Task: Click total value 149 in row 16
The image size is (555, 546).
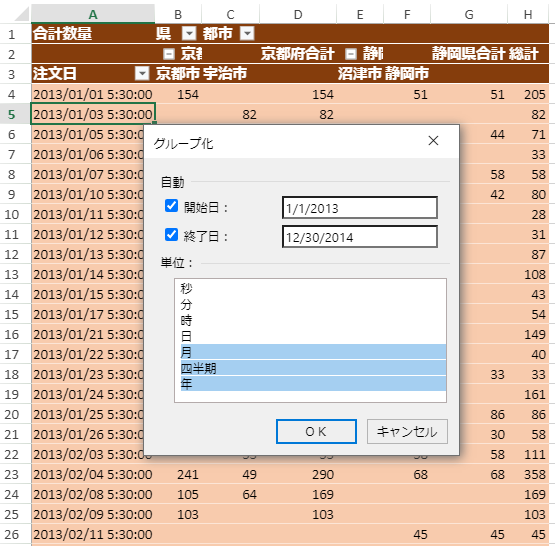Action: (x=528, y=334)
